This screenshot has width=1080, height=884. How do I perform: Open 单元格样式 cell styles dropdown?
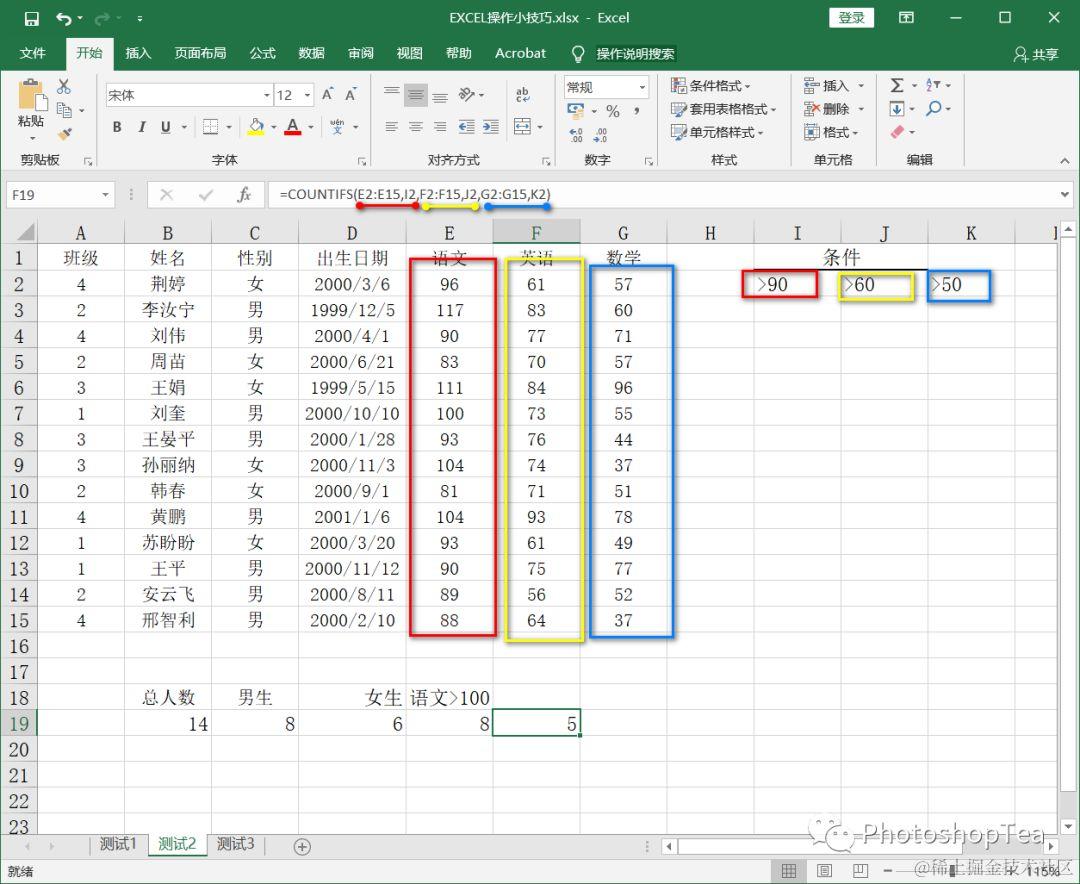coord(717,132)
